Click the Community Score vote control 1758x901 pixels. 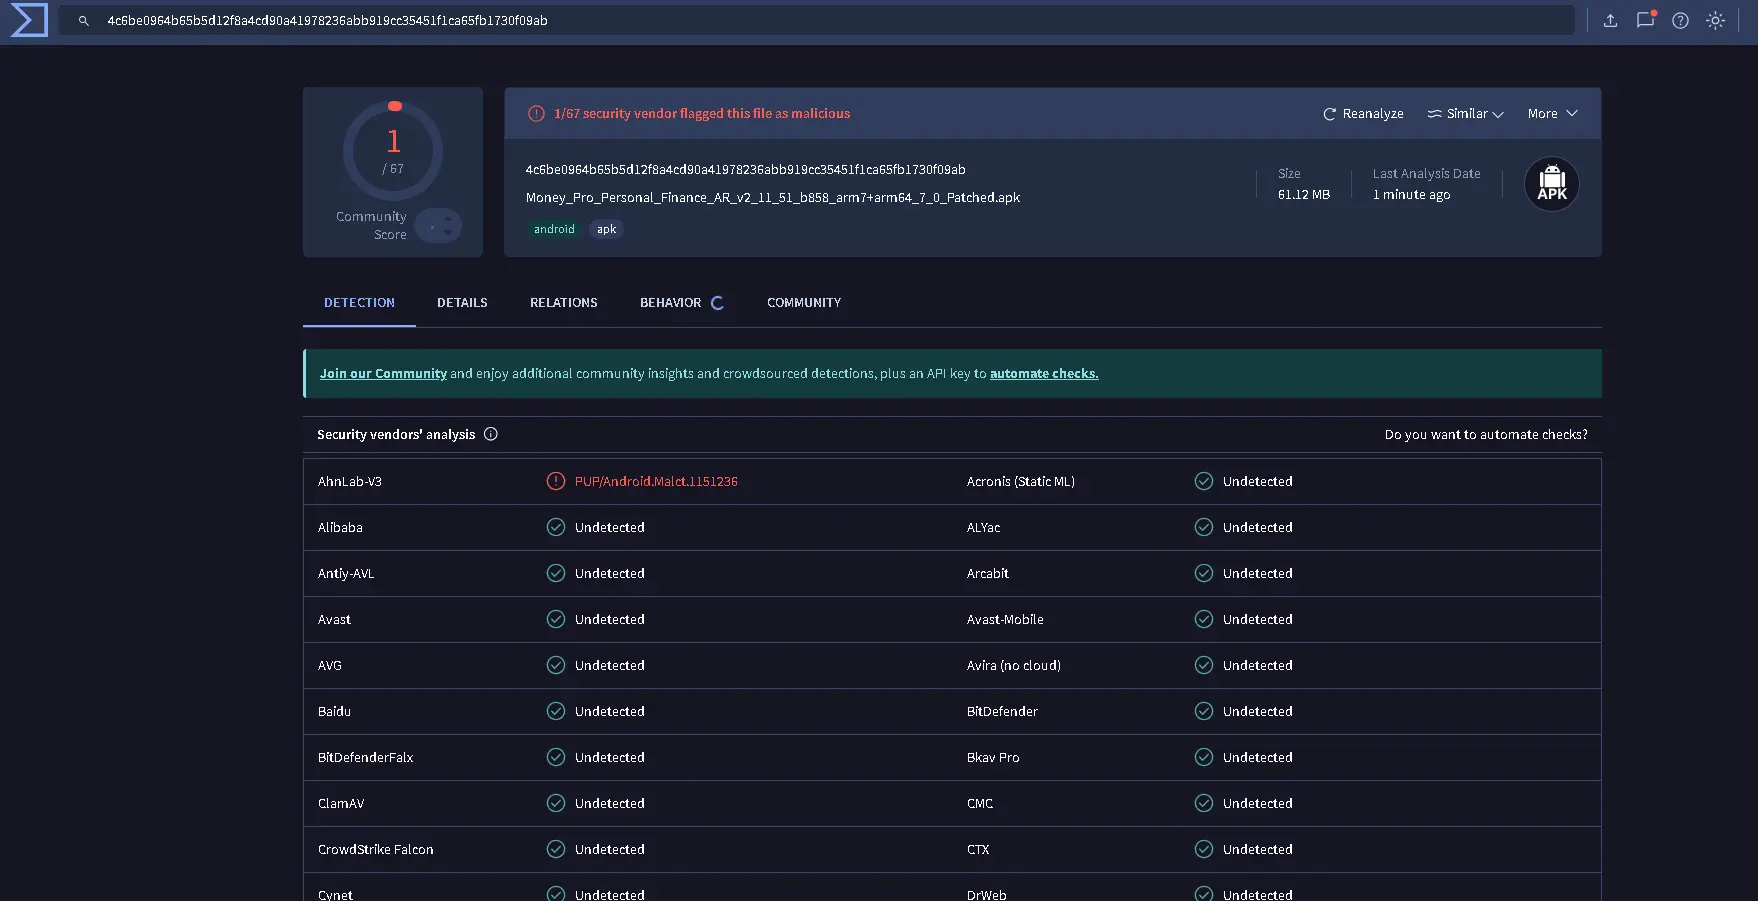438,226
